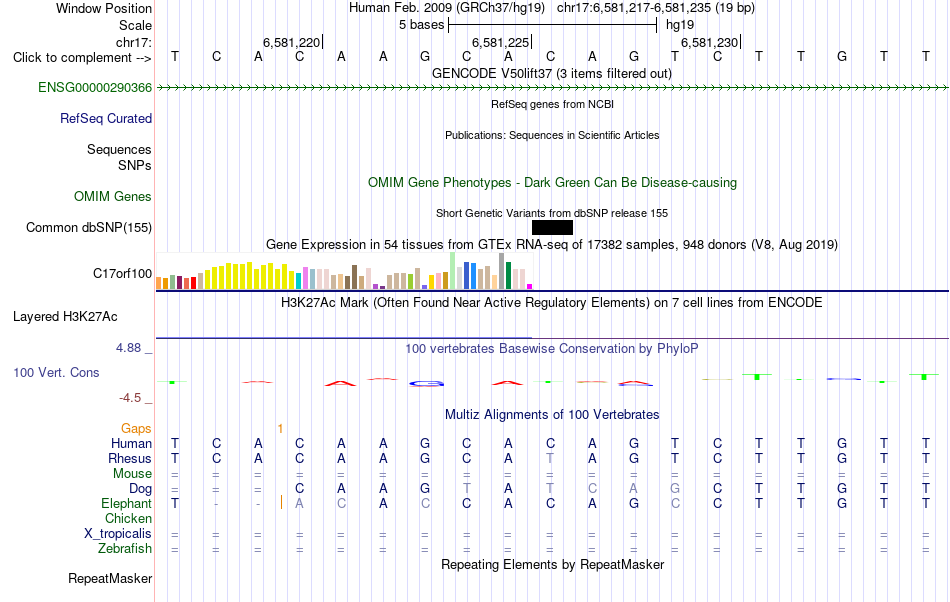
Task: Open the RefSeq Curated track label
Action: (105, 119)
